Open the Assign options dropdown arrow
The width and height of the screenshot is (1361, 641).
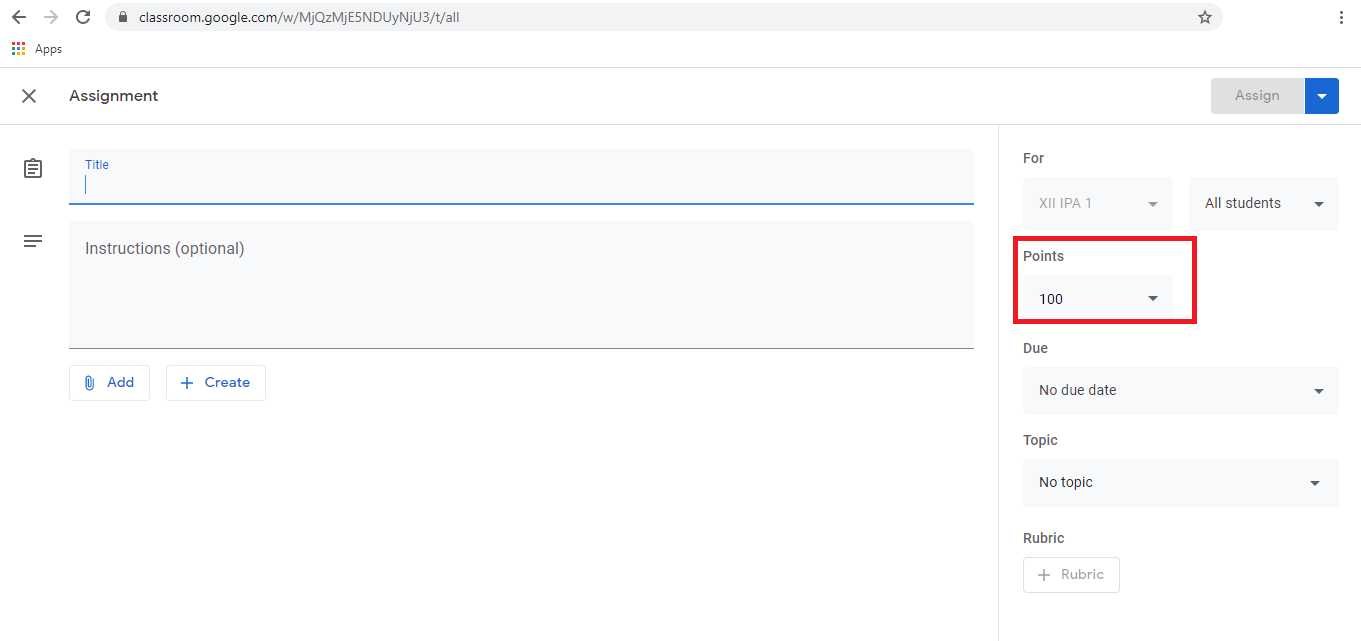1321,96
